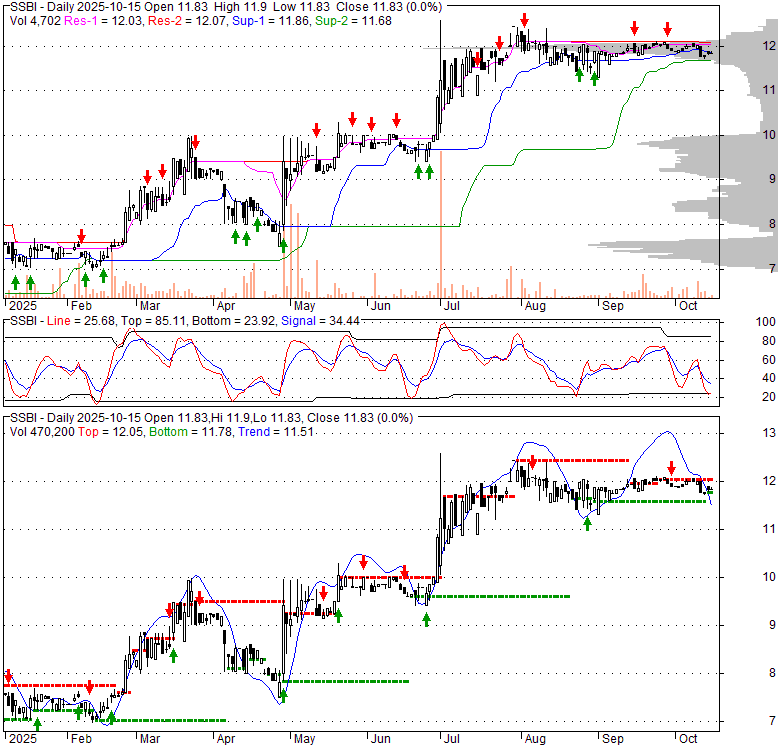Image resolution: width=780 pixels, height=745 pixels.
Task: Click the High 11.9 value in top header
Action: (x=240, y=7)
